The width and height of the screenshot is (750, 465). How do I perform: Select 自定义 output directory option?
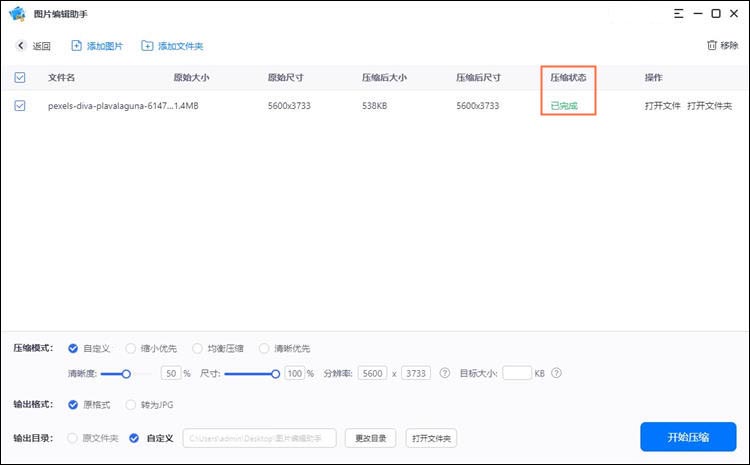tap(134, 438)
